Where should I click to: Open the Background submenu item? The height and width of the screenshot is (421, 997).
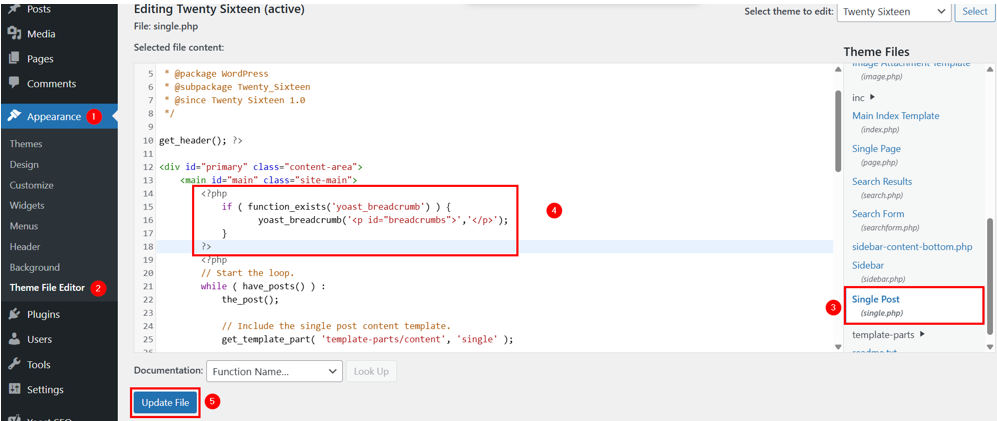coord(34,267)
